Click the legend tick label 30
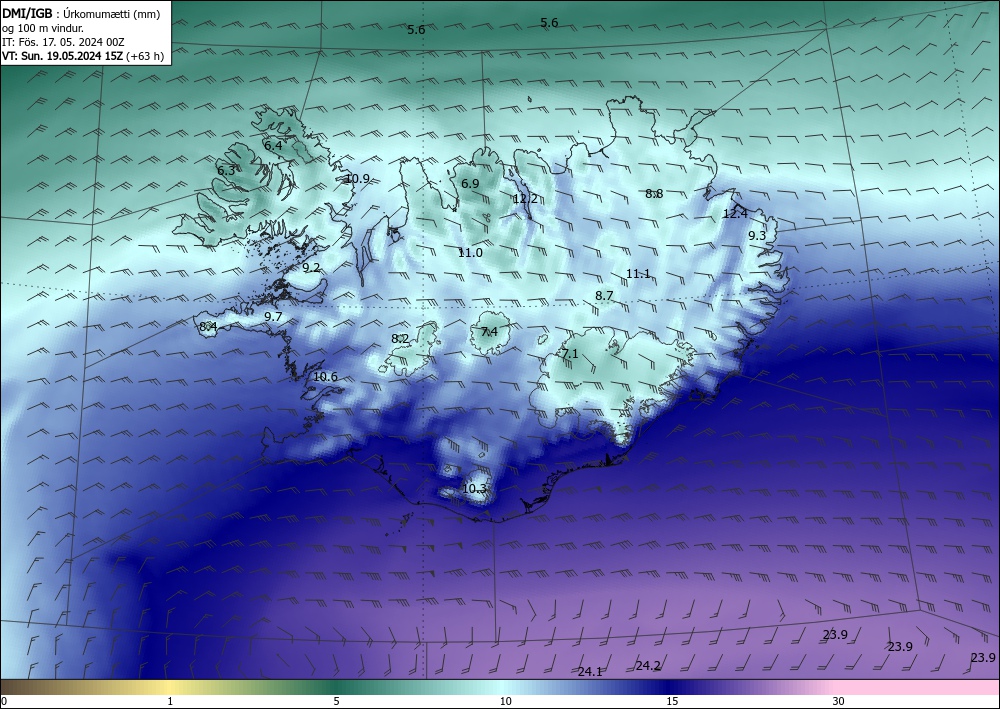The width and height of the screenshot is (1000, 709). [x=839, y=701]
